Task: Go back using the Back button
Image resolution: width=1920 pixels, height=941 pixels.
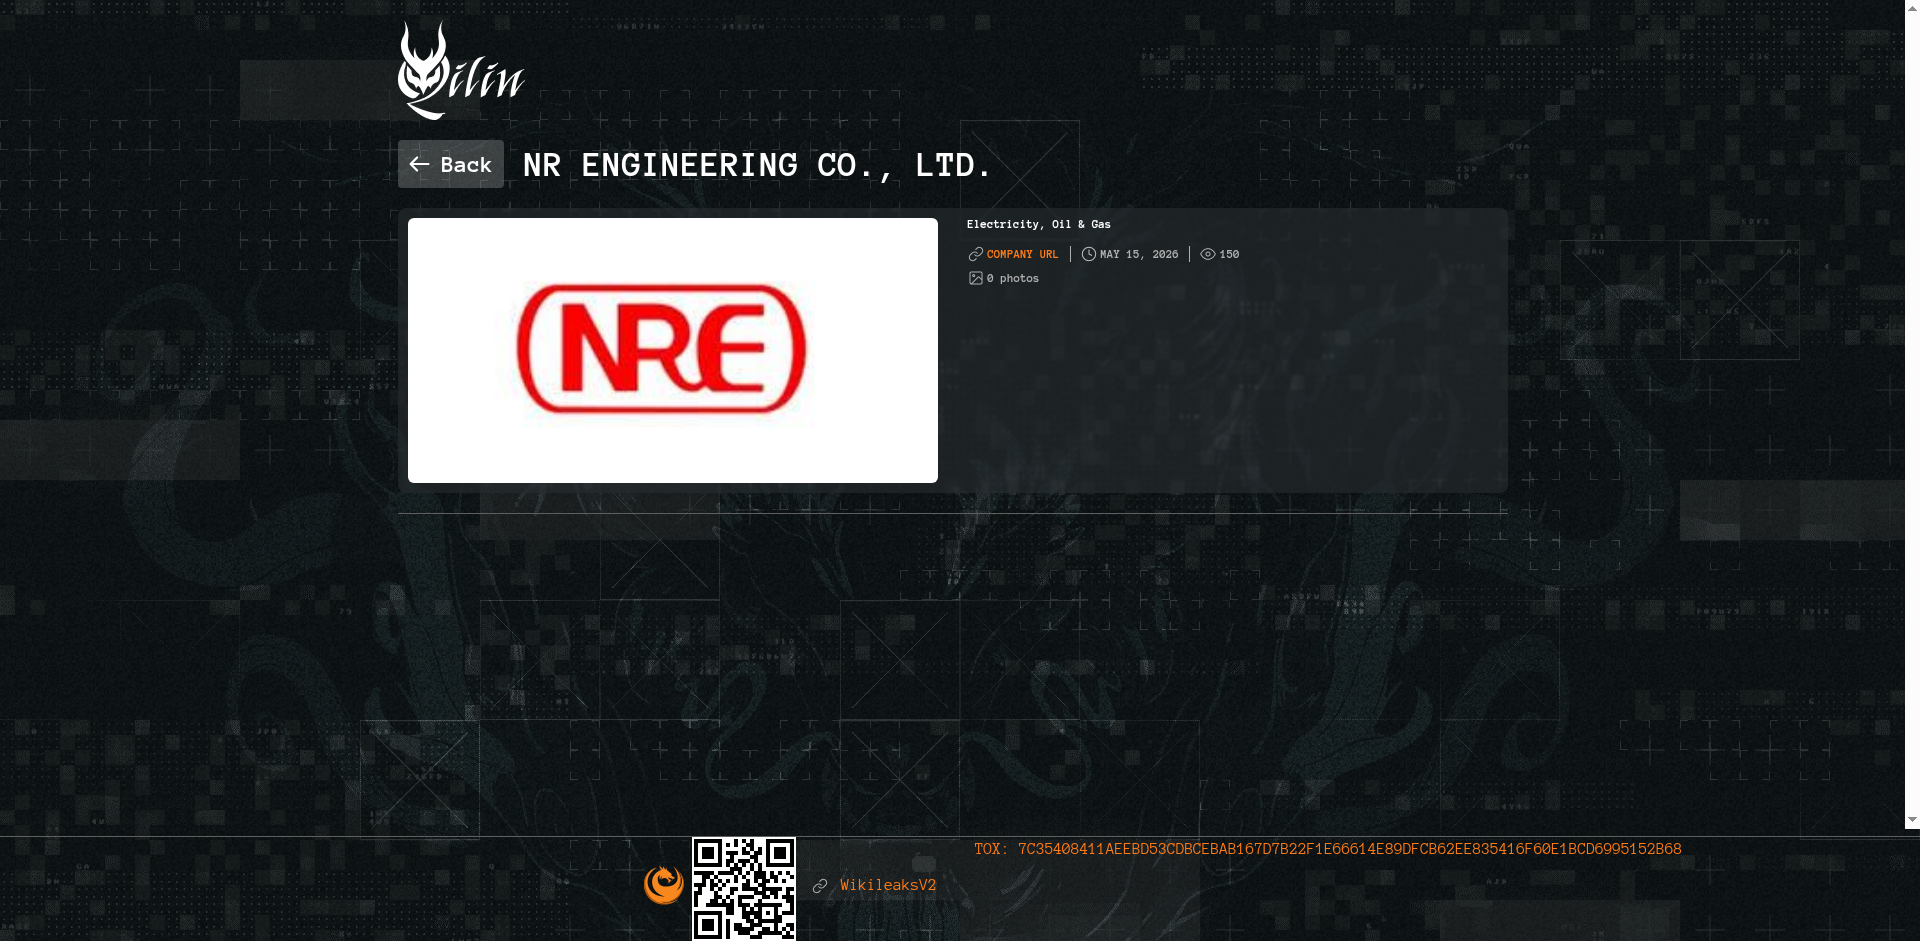Action: 451,164
